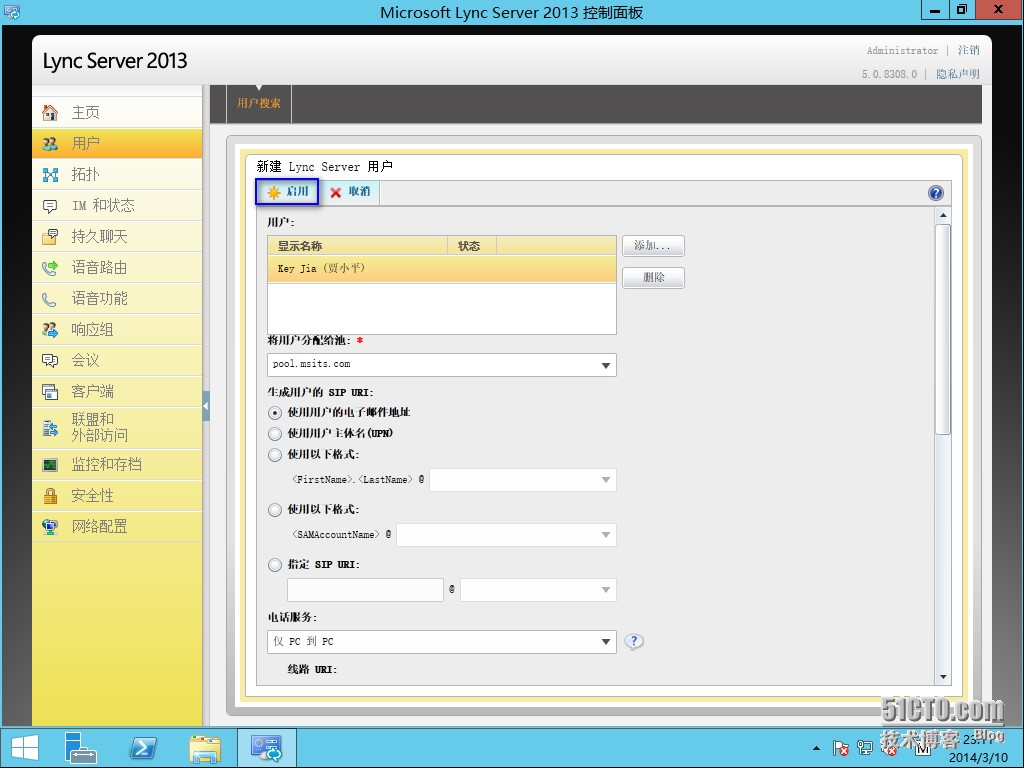Click the network tray icon
Screen dimensions: 1024x768
point(865,748)
